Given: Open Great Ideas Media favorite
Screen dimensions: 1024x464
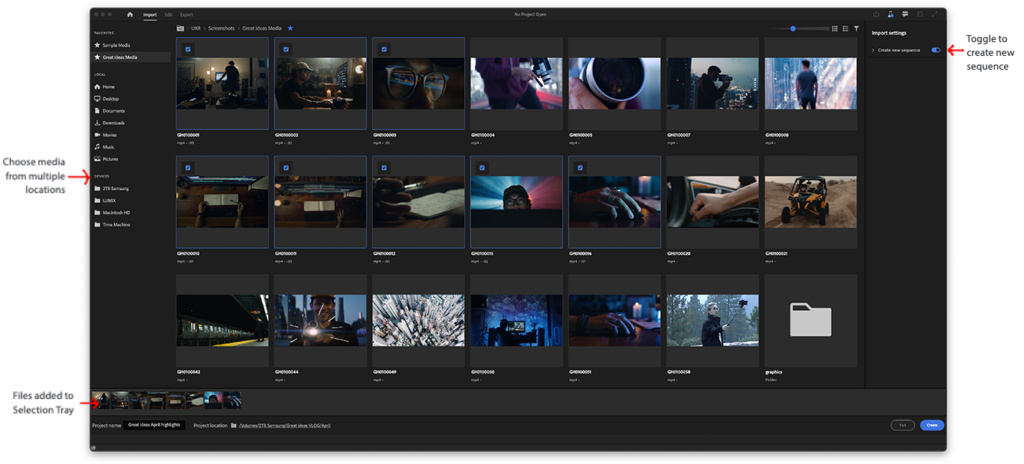Looking at the screenshot, I should pyautogui.click(x=131, y=58).
